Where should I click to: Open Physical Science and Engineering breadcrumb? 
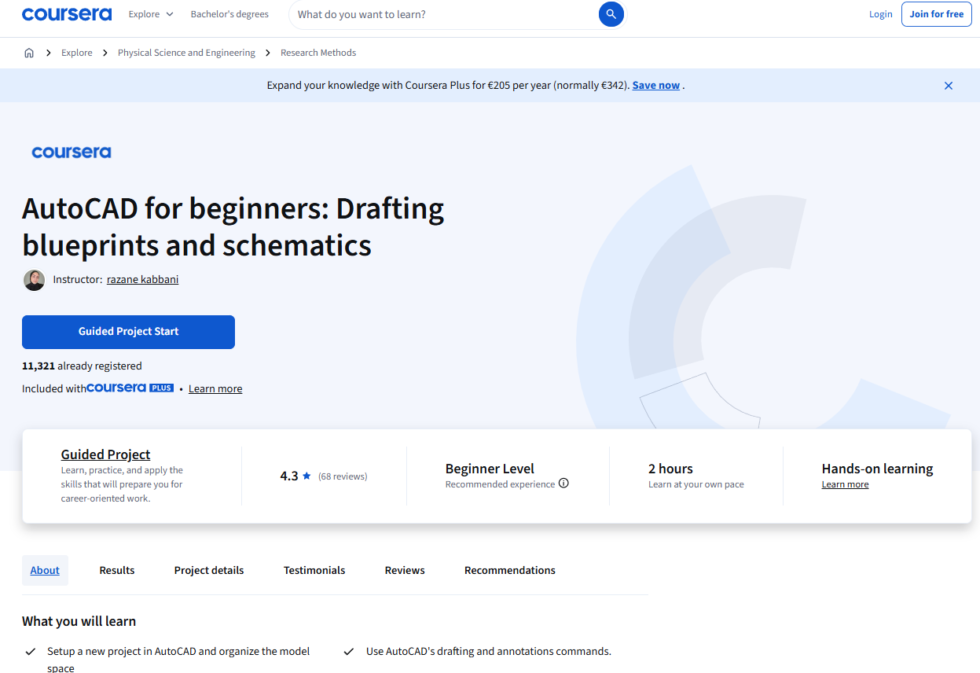(186, 53)
